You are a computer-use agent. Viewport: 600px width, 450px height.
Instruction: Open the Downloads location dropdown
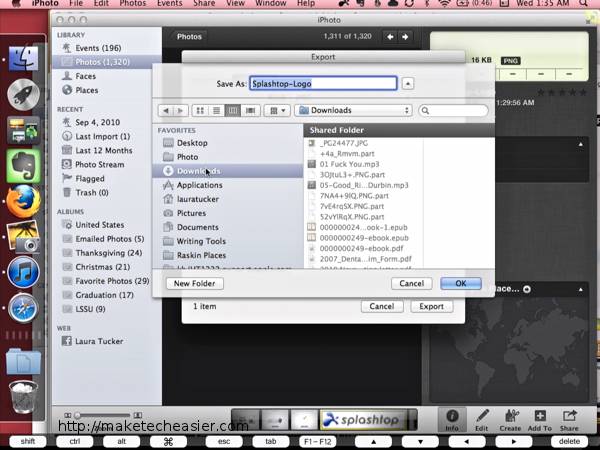(353, 111)
